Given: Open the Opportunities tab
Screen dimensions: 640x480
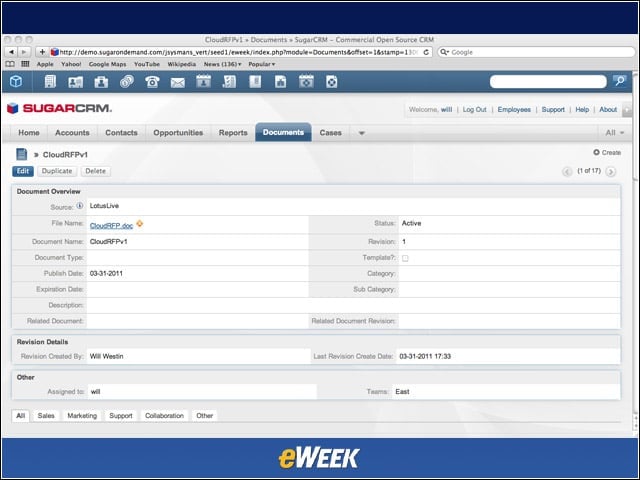Looking at the screenshot, I should [178, 133].
